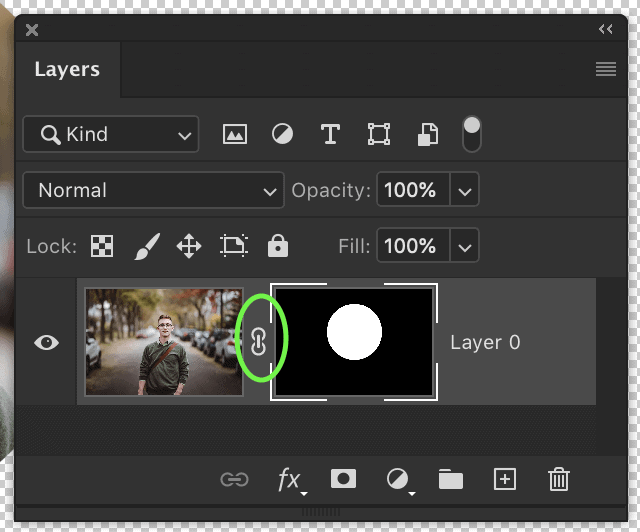
Task: Select the Layers tab
Action: coord(67,69)
